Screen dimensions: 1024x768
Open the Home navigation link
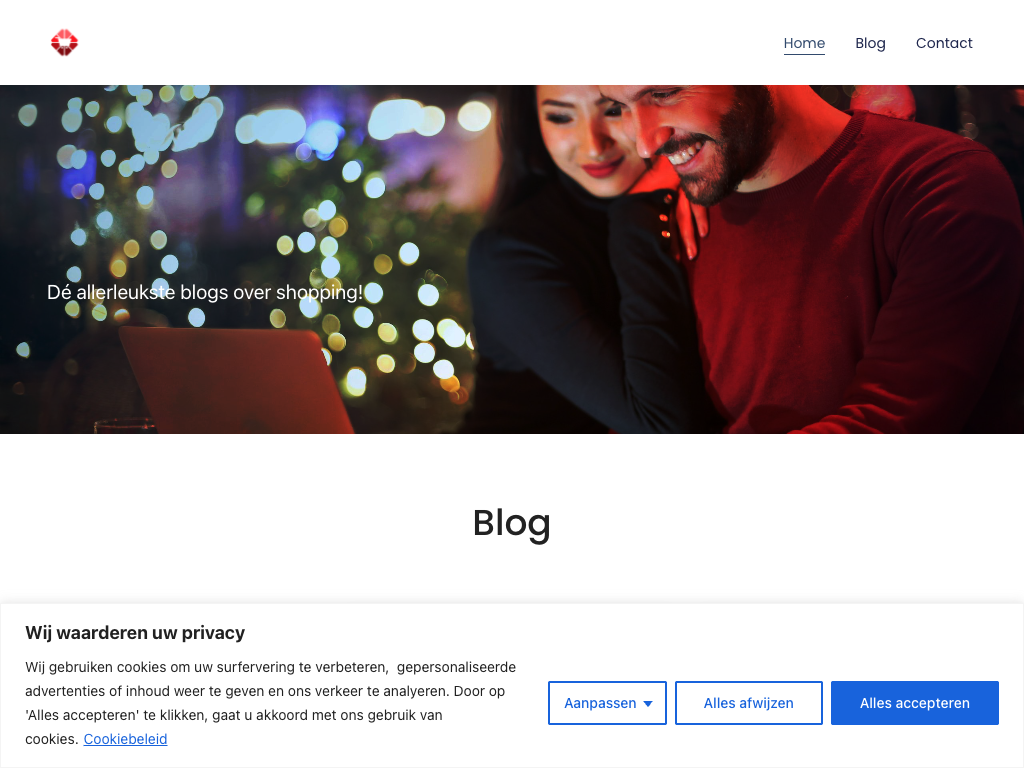[x=804, y=43]
